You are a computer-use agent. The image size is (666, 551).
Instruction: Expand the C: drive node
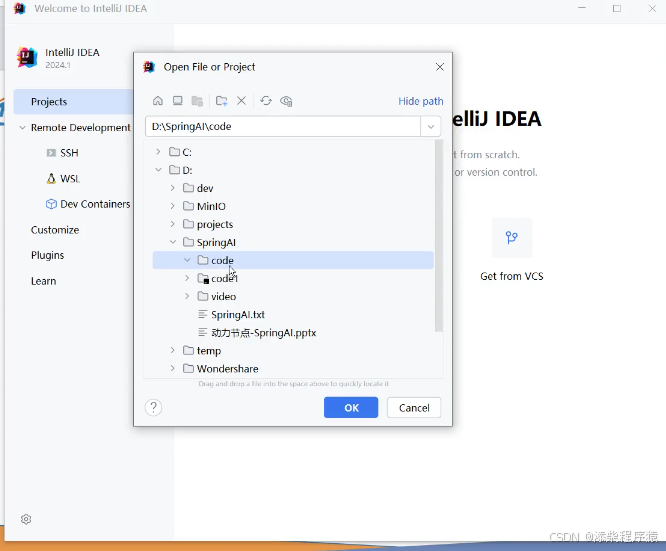pyautogui.click(x=158, y=152)
